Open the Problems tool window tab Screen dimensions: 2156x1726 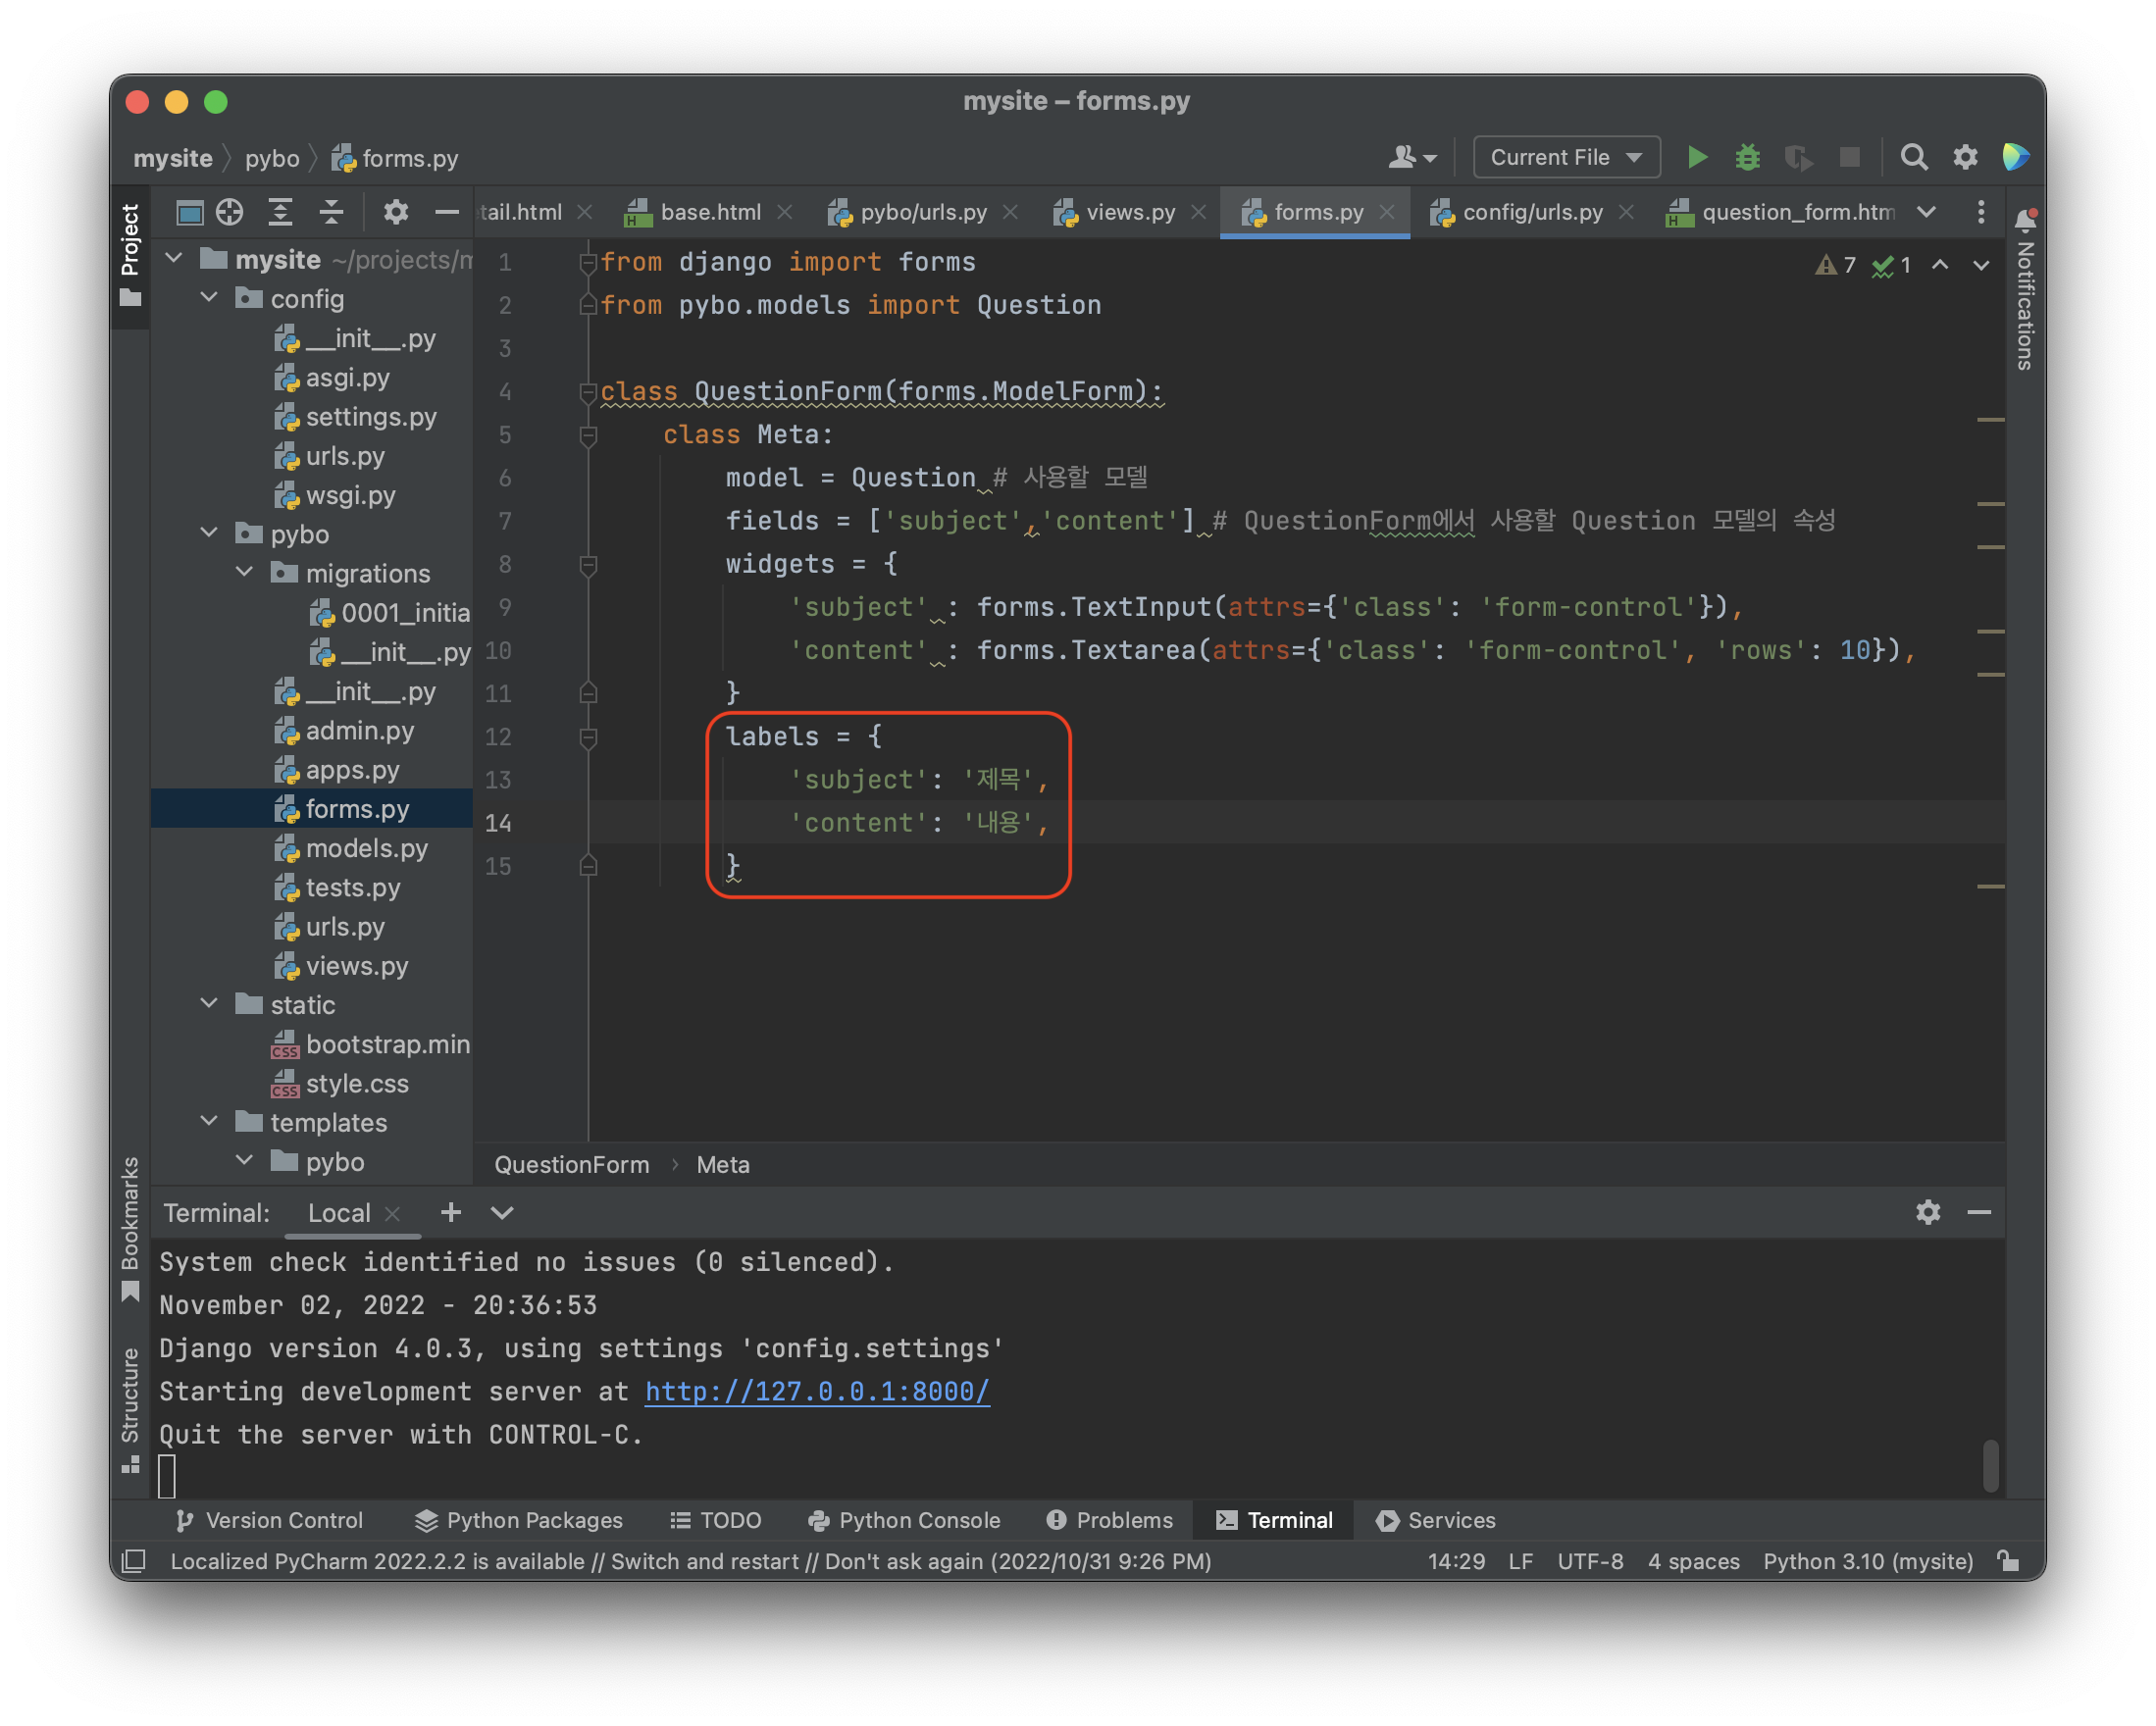[1110, 1520]
